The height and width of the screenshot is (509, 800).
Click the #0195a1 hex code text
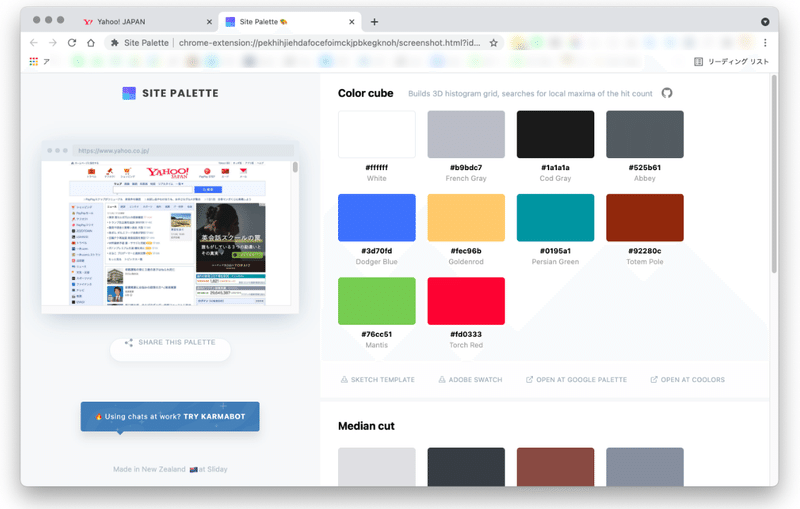(555, 251)
